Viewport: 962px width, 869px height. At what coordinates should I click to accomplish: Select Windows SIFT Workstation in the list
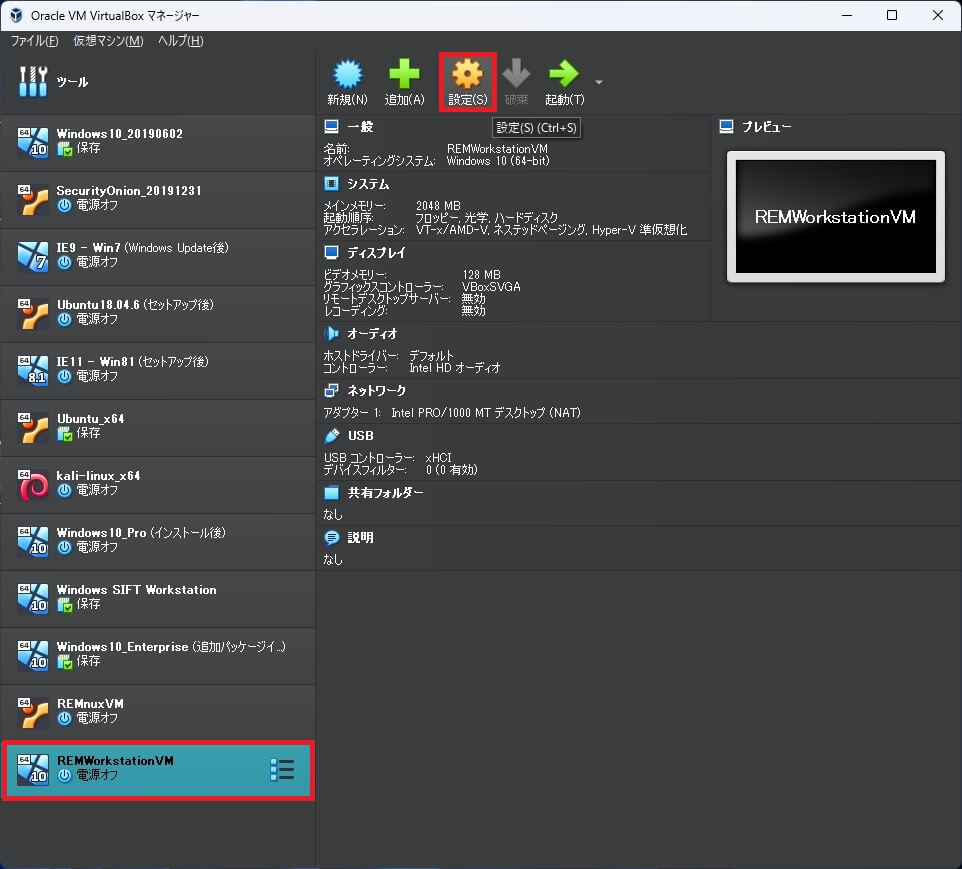pos(158,598)
